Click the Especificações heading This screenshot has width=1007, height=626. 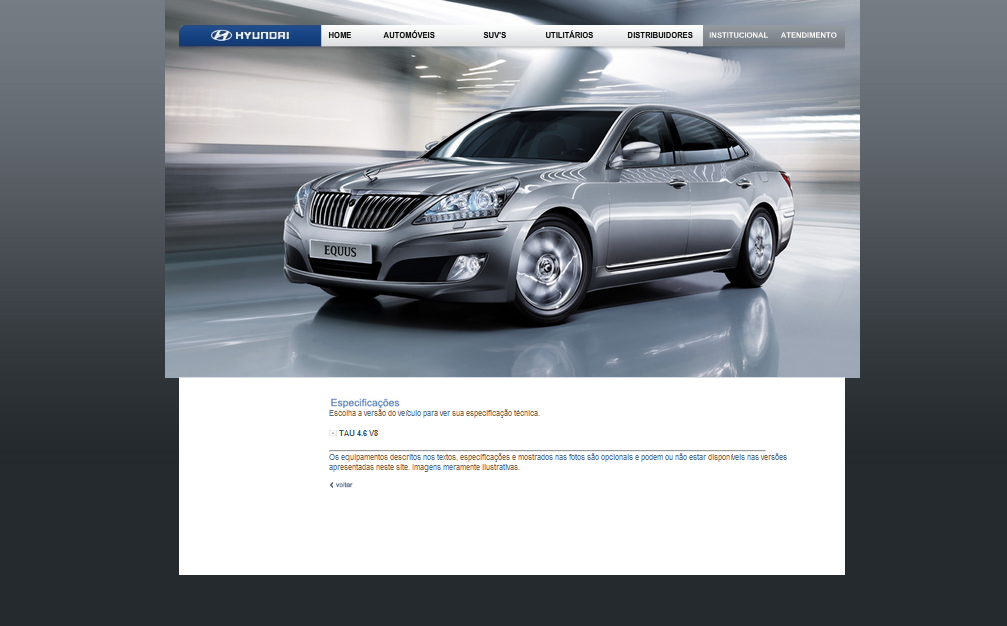(x=365, y=403)
